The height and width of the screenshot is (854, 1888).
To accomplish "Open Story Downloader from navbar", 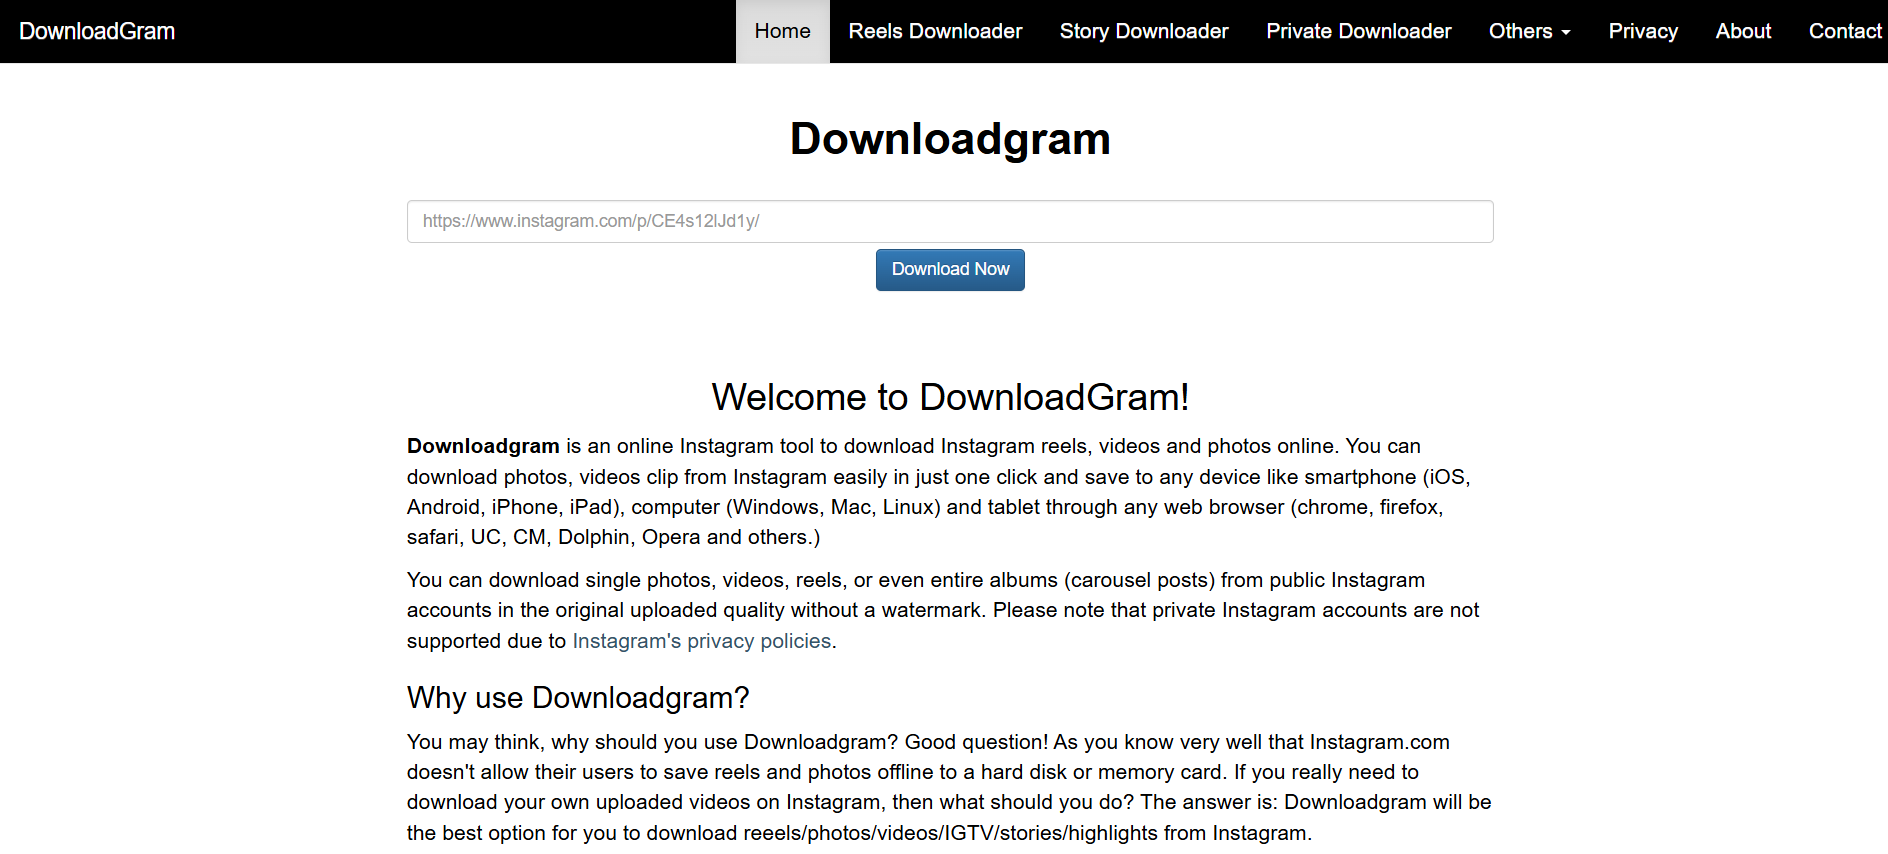I will [x=1144, y=31].
